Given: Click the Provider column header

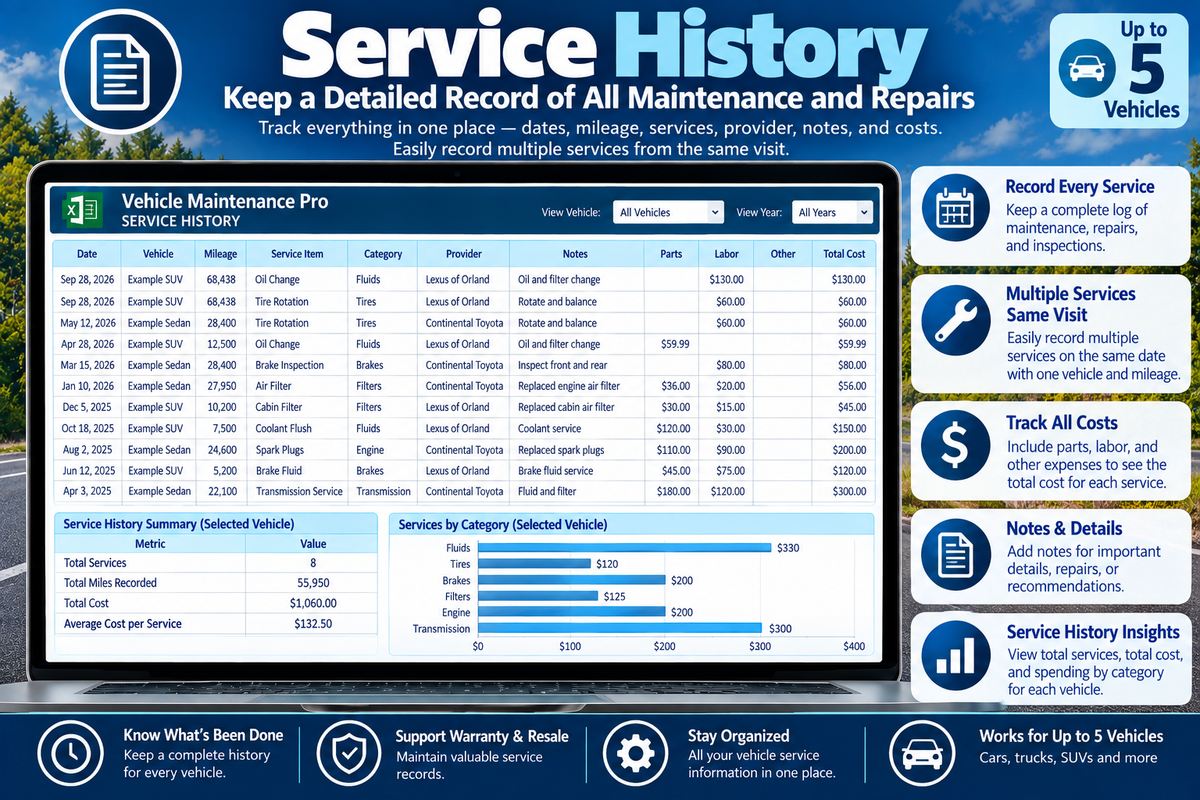Looking at the screenshot, I should click(464, 254).
